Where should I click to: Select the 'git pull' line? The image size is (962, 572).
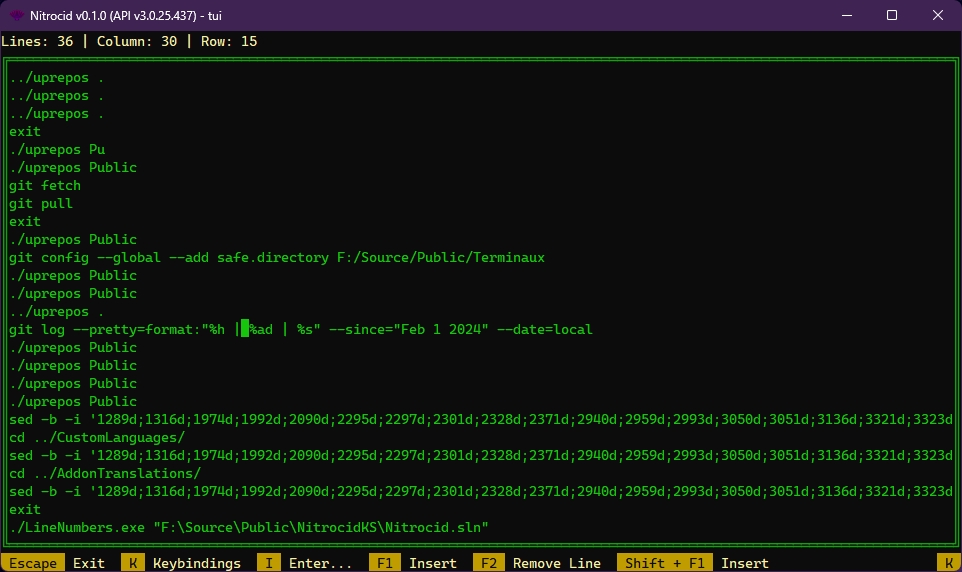(41, 203)
